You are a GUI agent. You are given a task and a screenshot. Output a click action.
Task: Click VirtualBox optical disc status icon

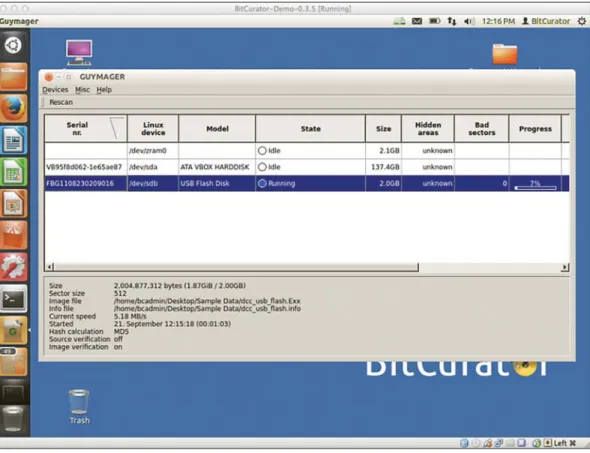[476, 443]
